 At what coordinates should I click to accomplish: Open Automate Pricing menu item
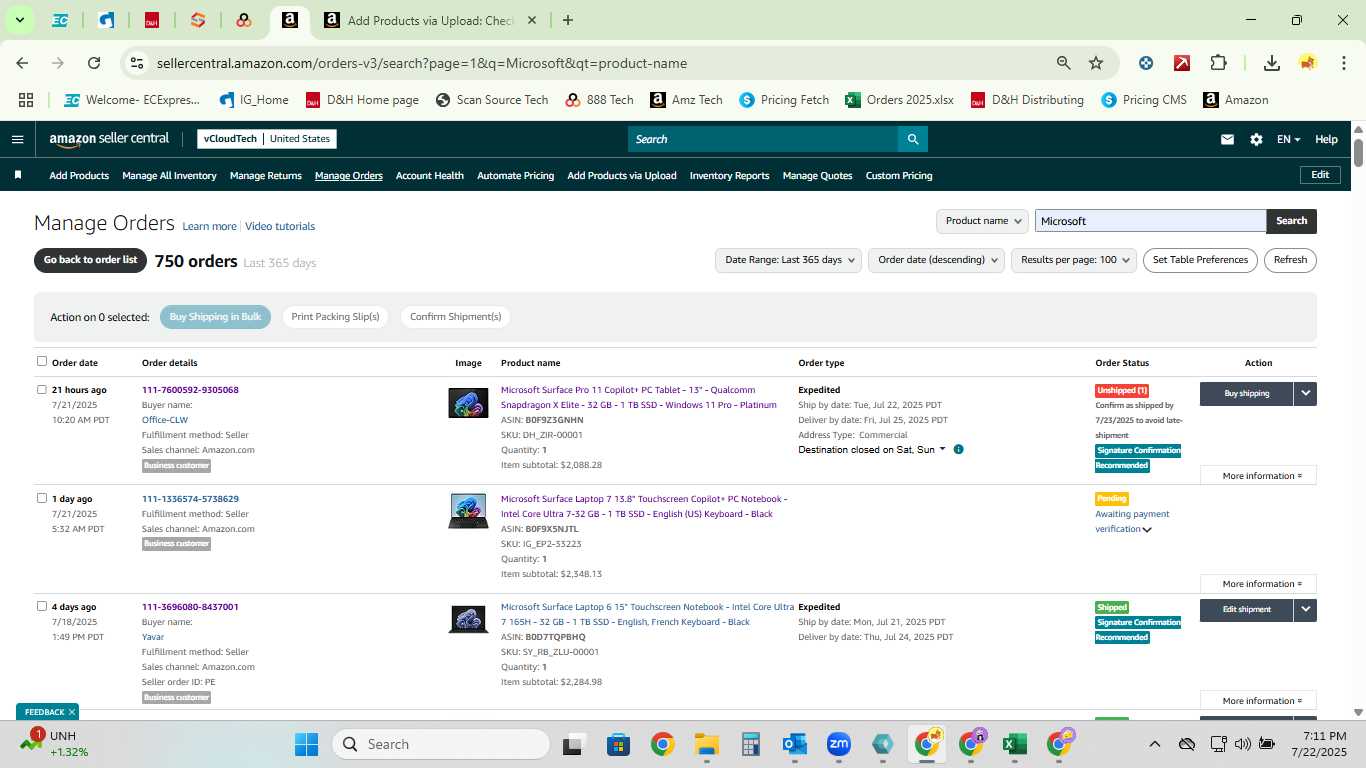coord(515,175)
